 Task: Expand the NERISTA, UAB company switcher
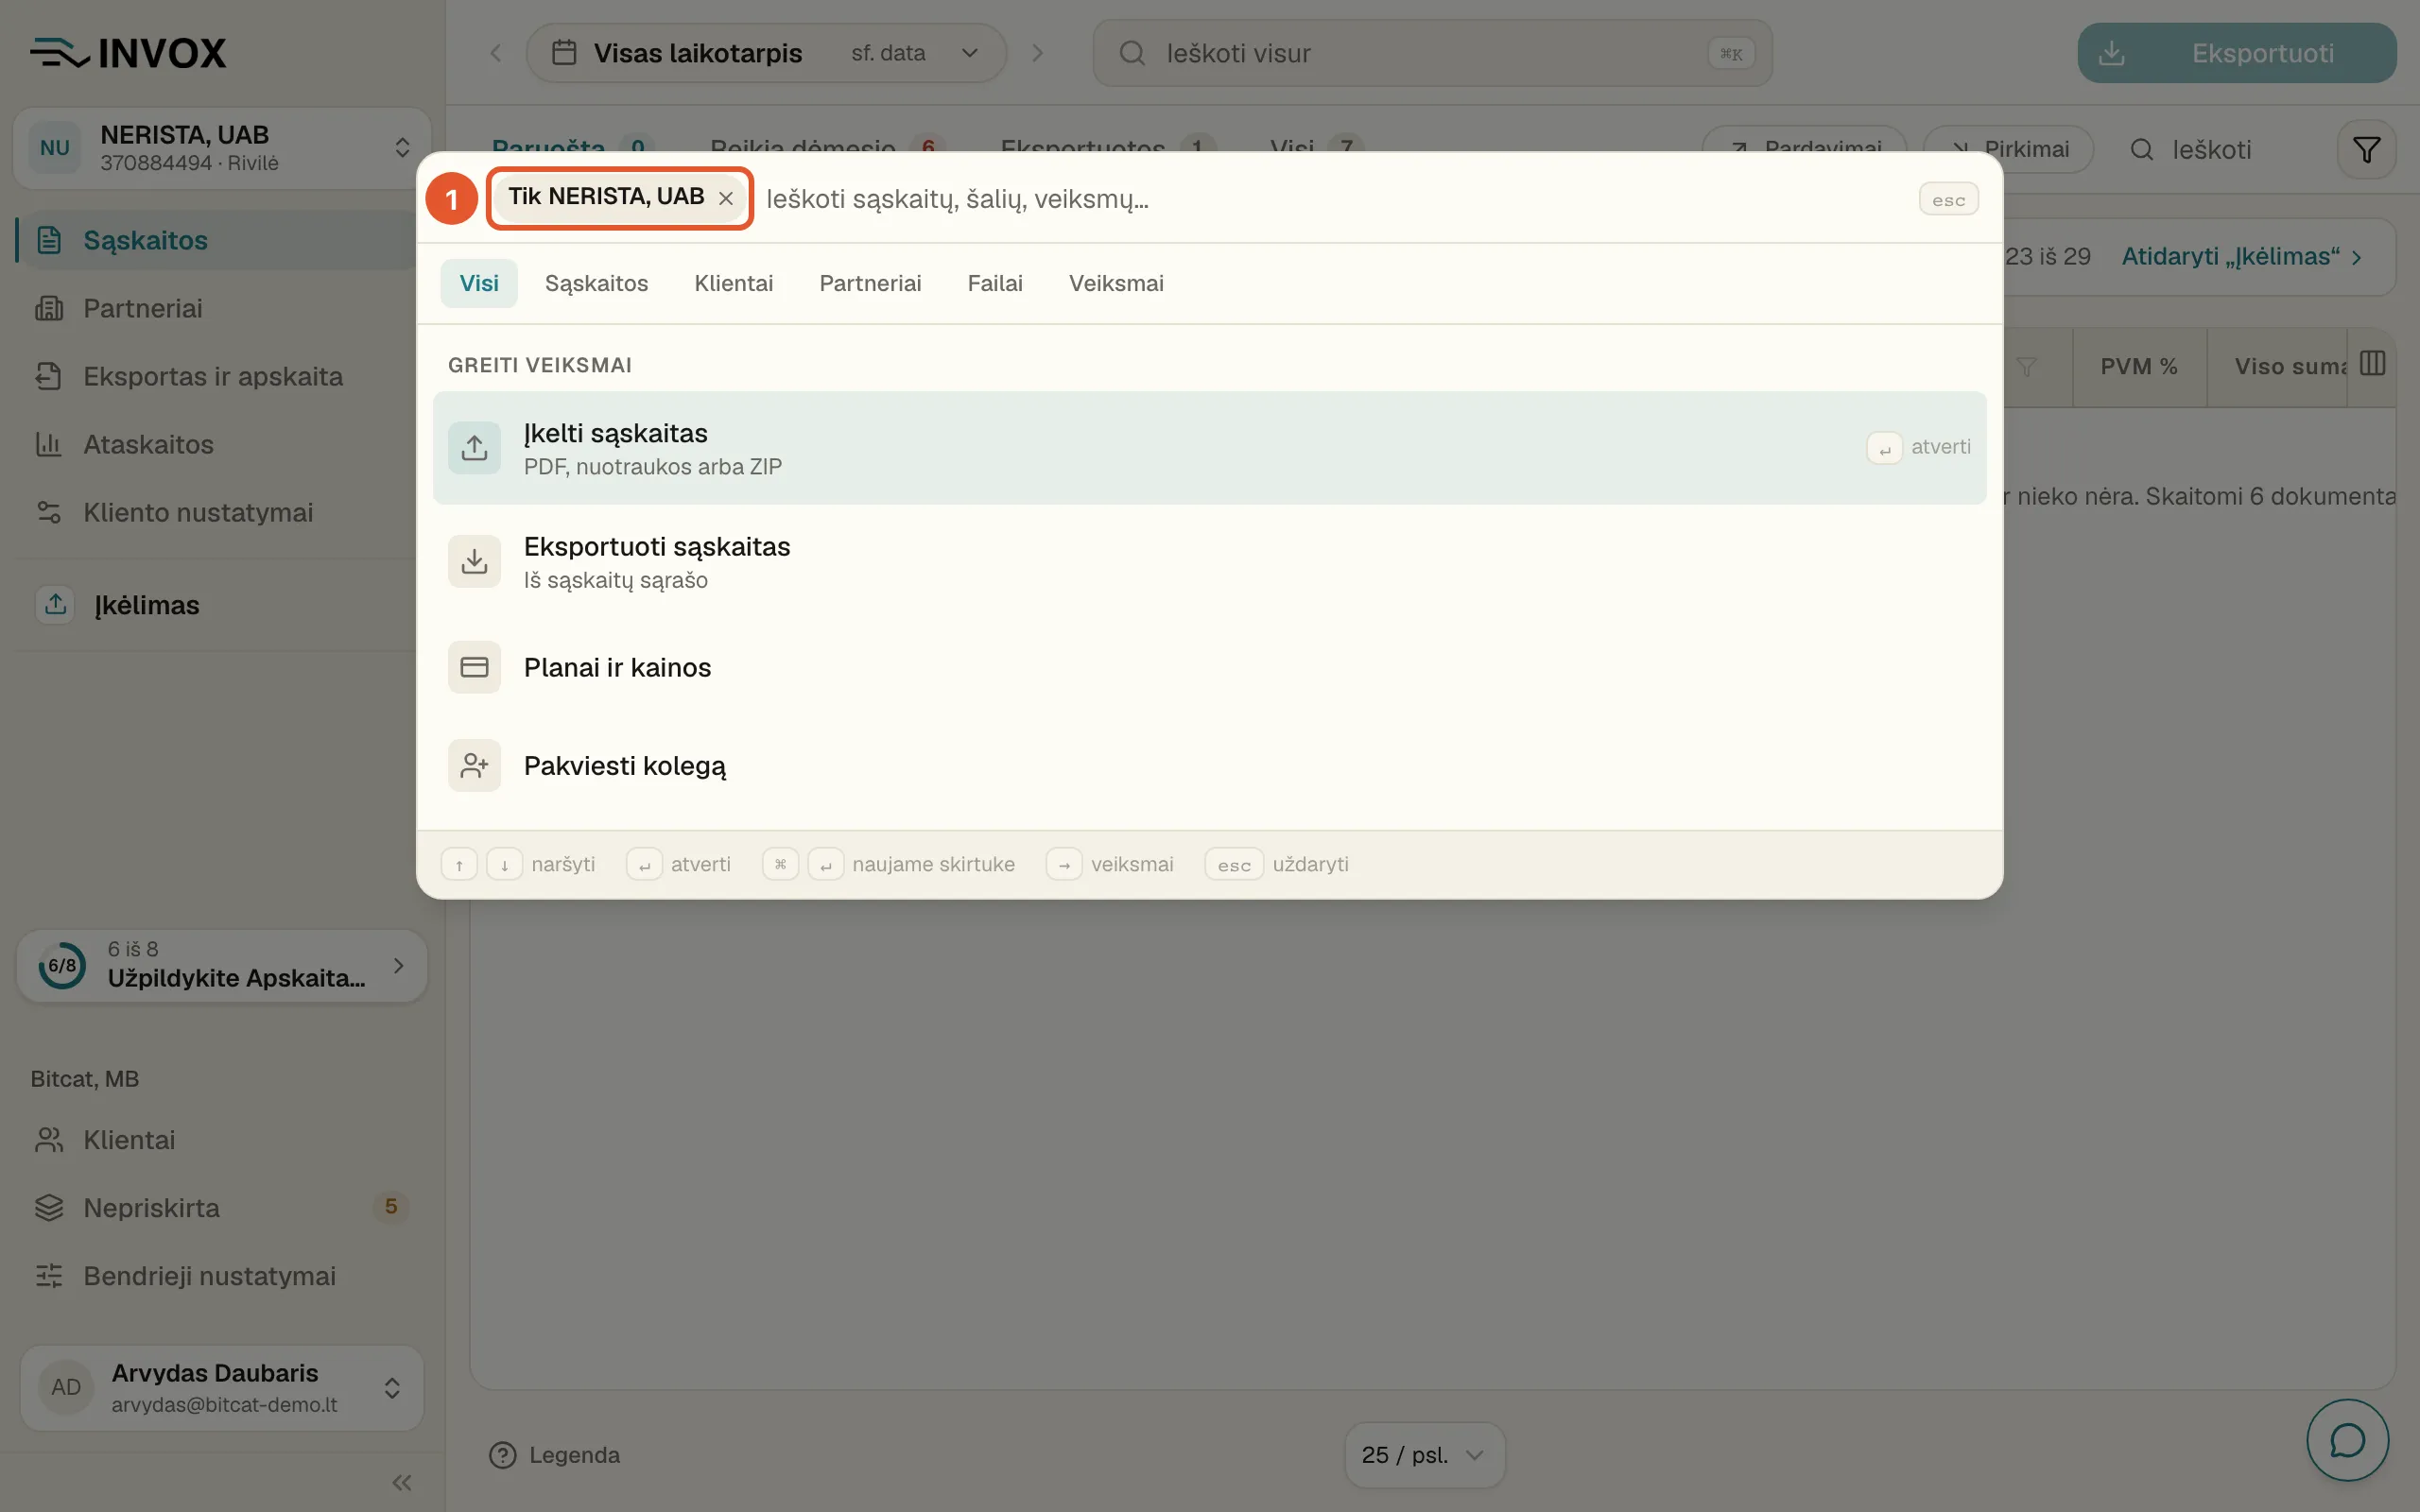[222, 148]
